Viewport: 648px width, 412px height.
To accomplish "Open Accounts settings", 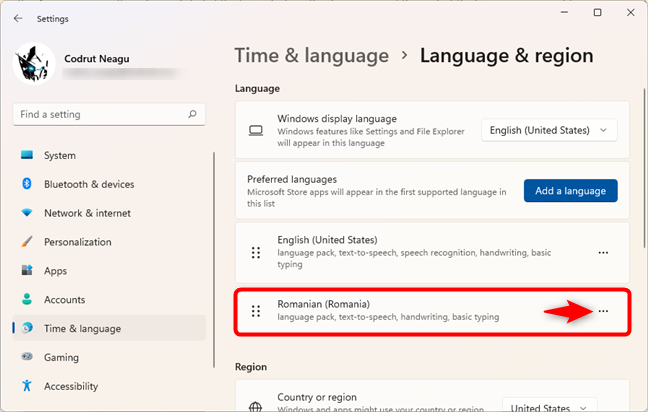I will [x=110, y=300].
